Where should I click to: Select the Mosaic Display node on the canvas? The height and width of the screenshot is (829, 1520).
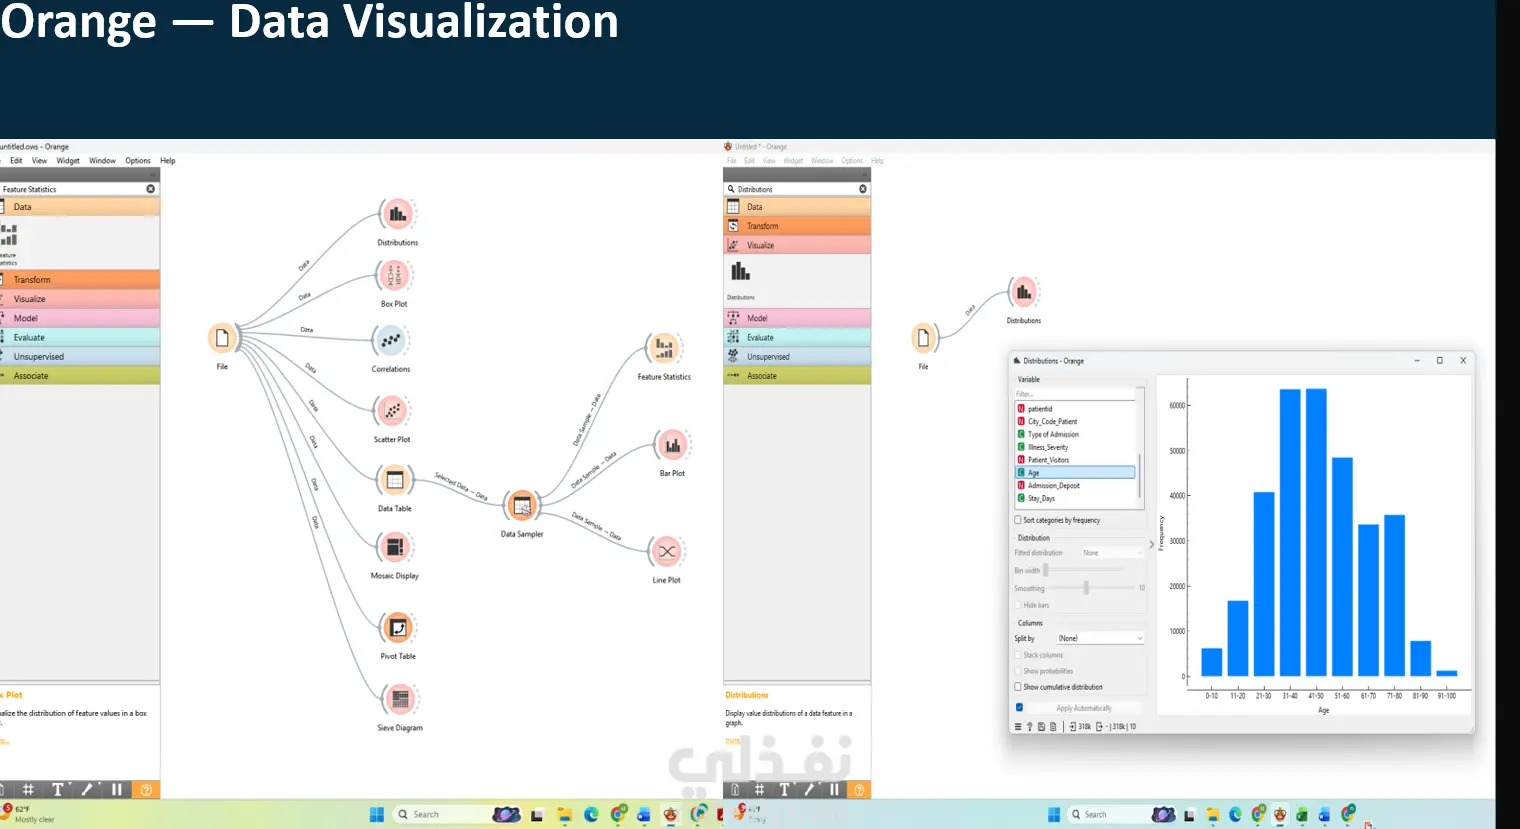[395, 547]
